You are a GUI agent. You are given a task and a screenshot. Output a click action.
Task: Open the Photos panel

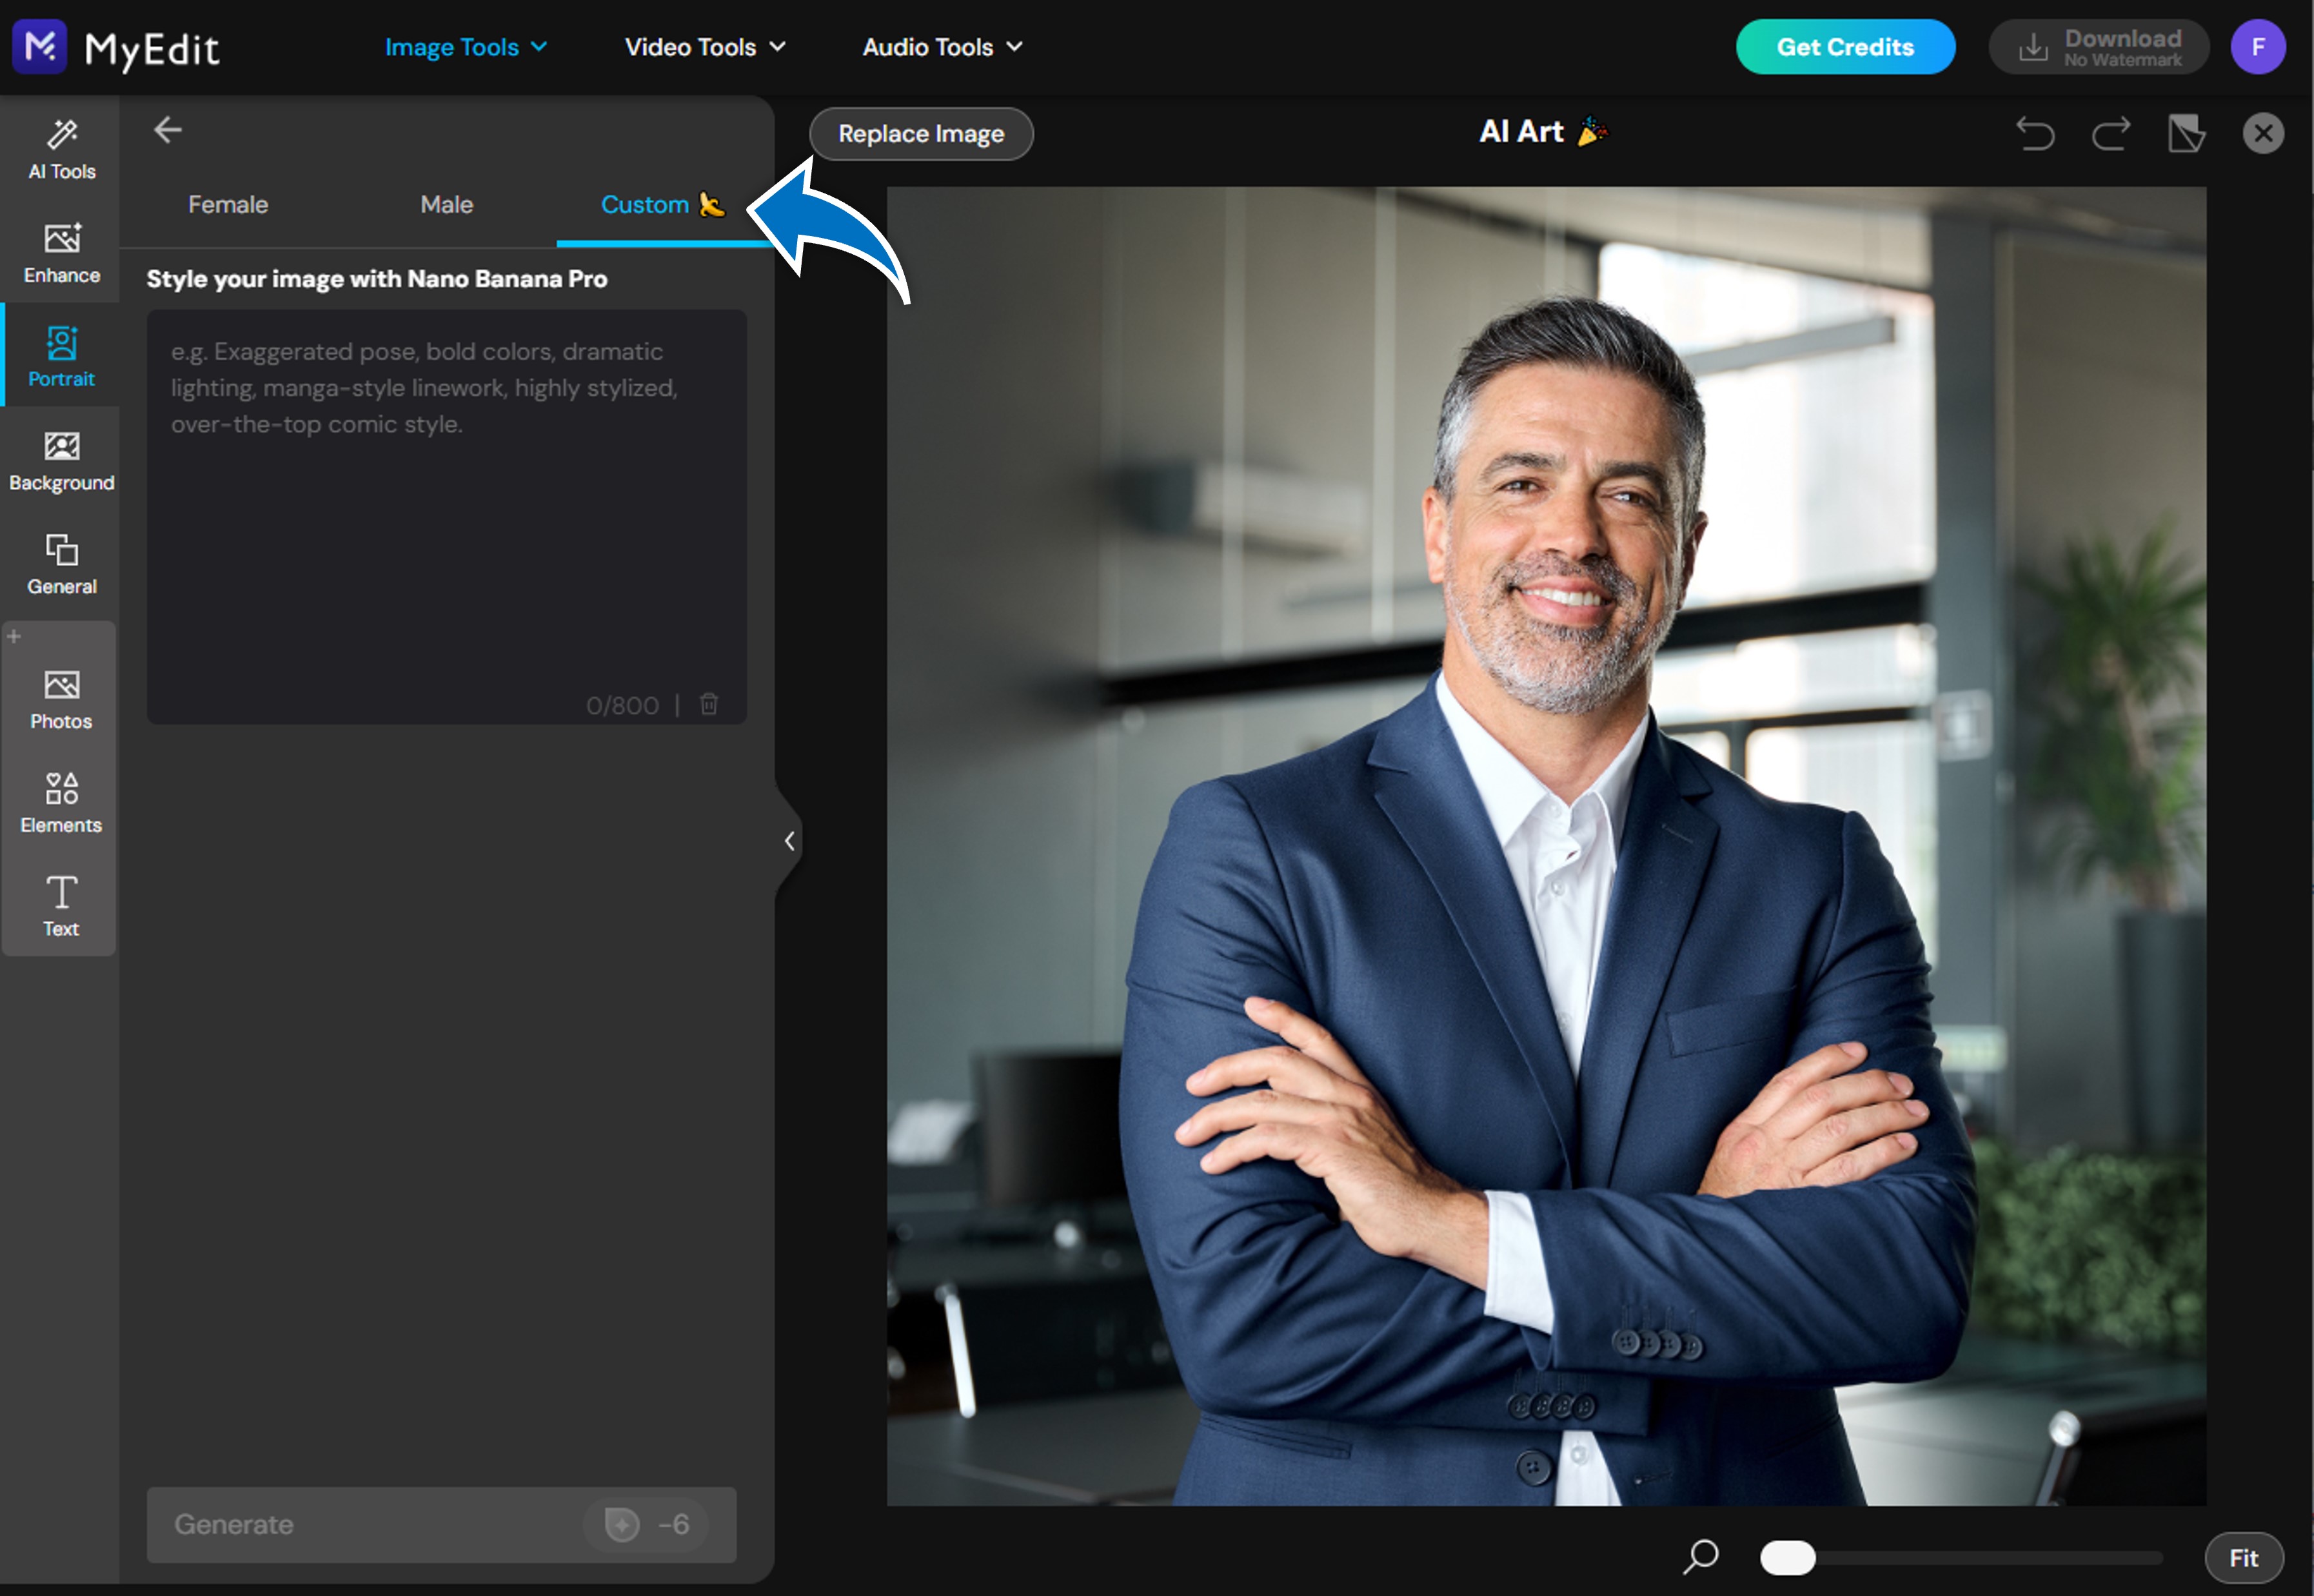(x=61, y=699)
